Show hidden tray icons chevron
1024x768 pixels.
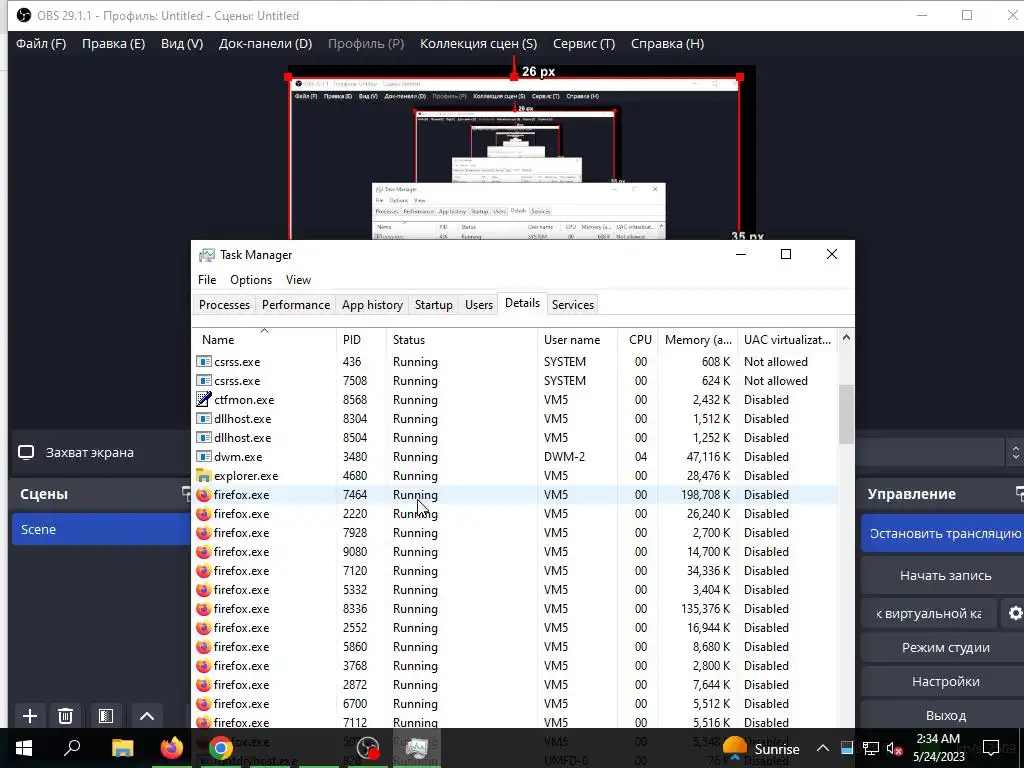coord(823,749)
